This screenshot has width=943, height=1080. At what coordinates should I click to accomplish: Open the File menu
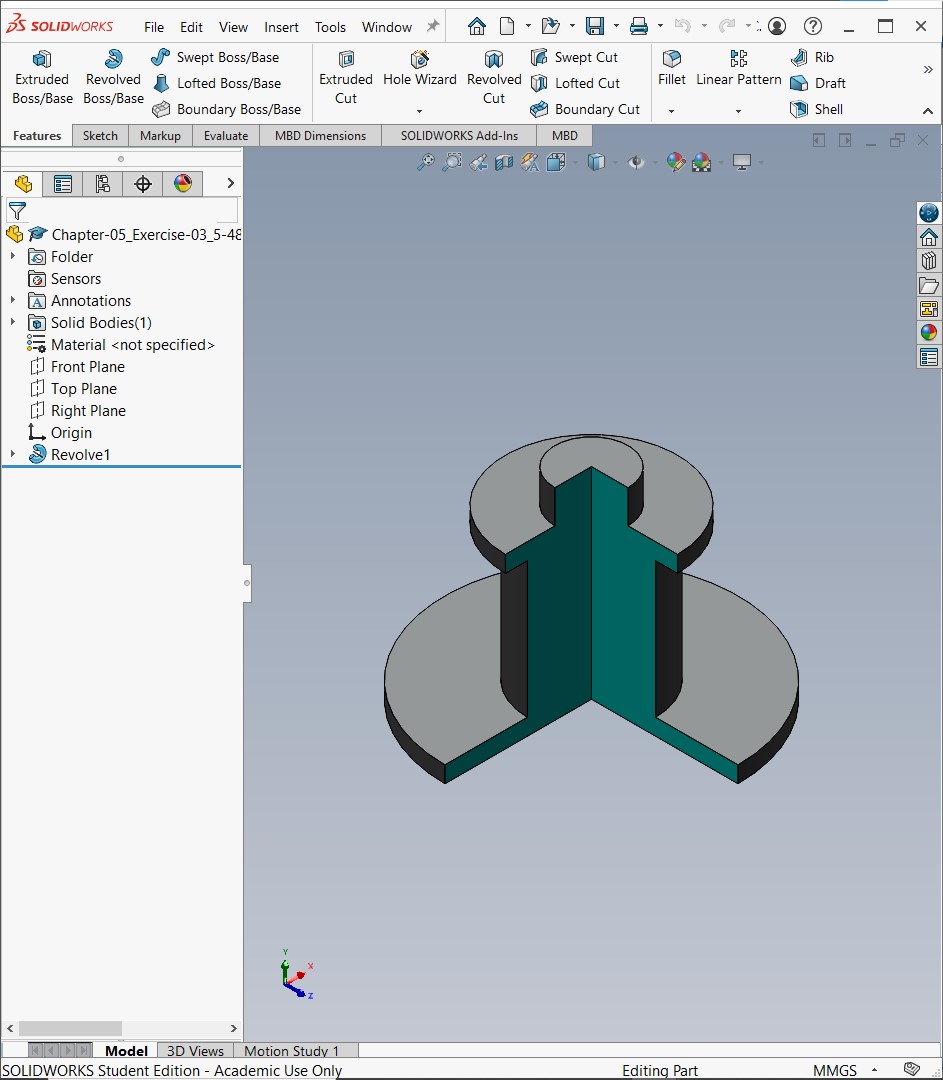(x=154, y=27)
